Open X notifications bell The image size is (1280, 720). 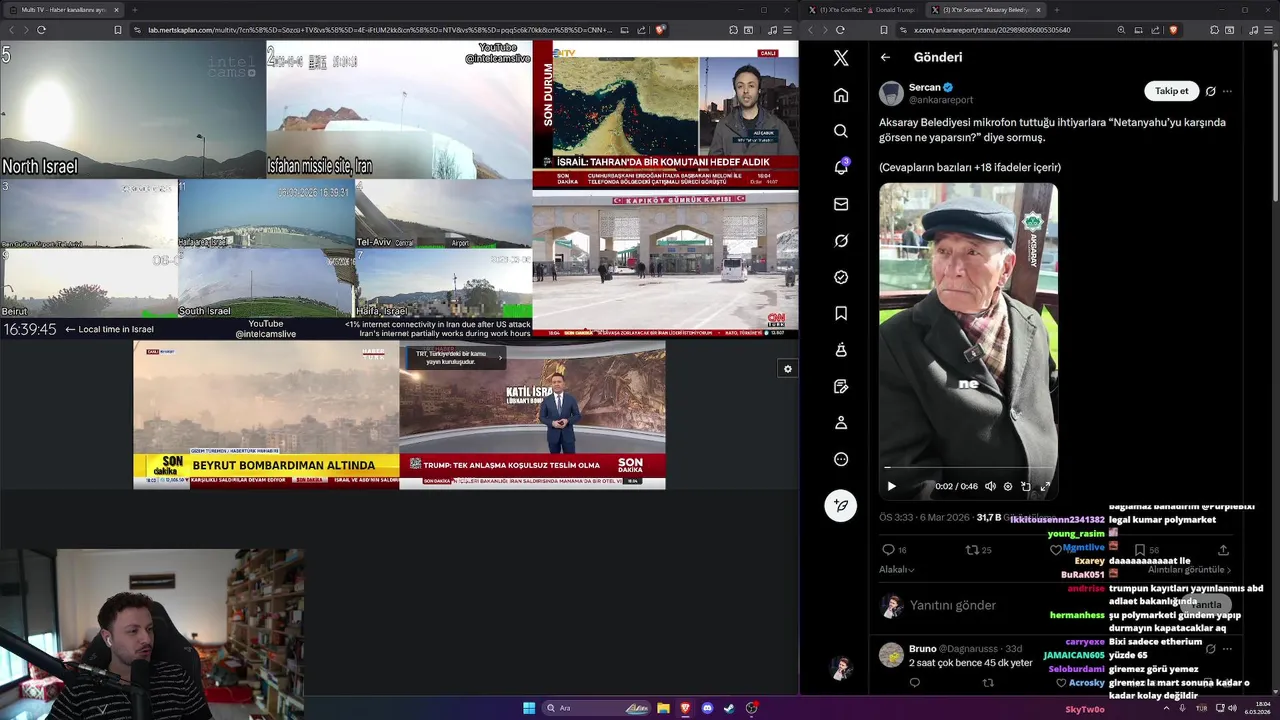841,167
